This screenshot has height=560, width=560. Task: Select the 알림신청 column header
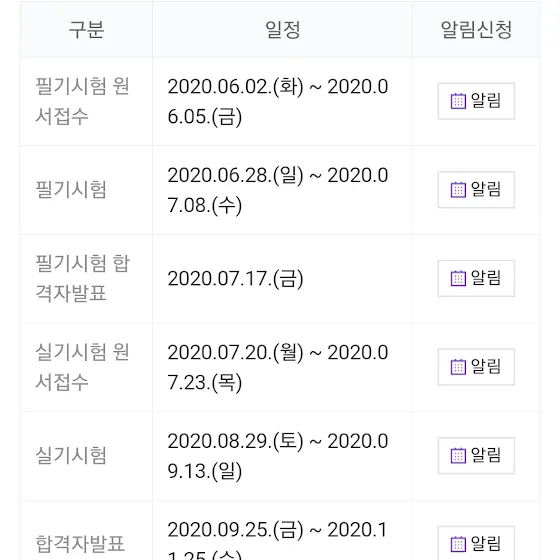pos(476,30)
